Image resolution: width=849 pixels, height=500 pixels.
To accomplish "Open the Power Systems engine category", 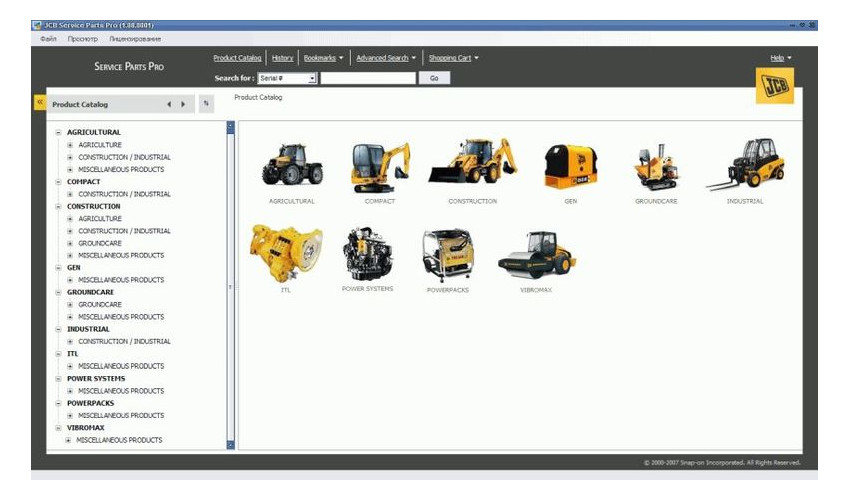I will coord(368,254).
